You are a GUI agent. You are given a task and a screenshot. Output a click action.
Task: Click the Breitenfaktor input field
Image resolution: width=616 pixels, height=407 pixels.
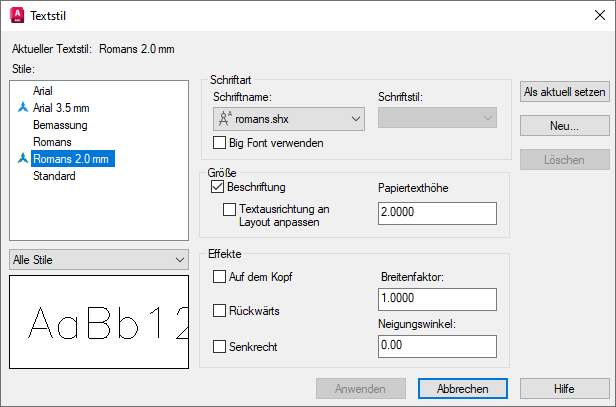point(437,299)
